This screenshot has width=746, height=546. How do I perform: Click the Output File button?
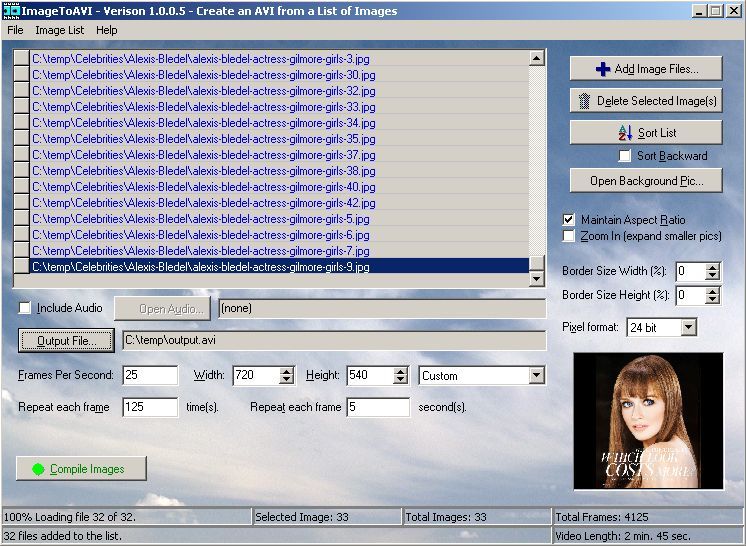67,341
